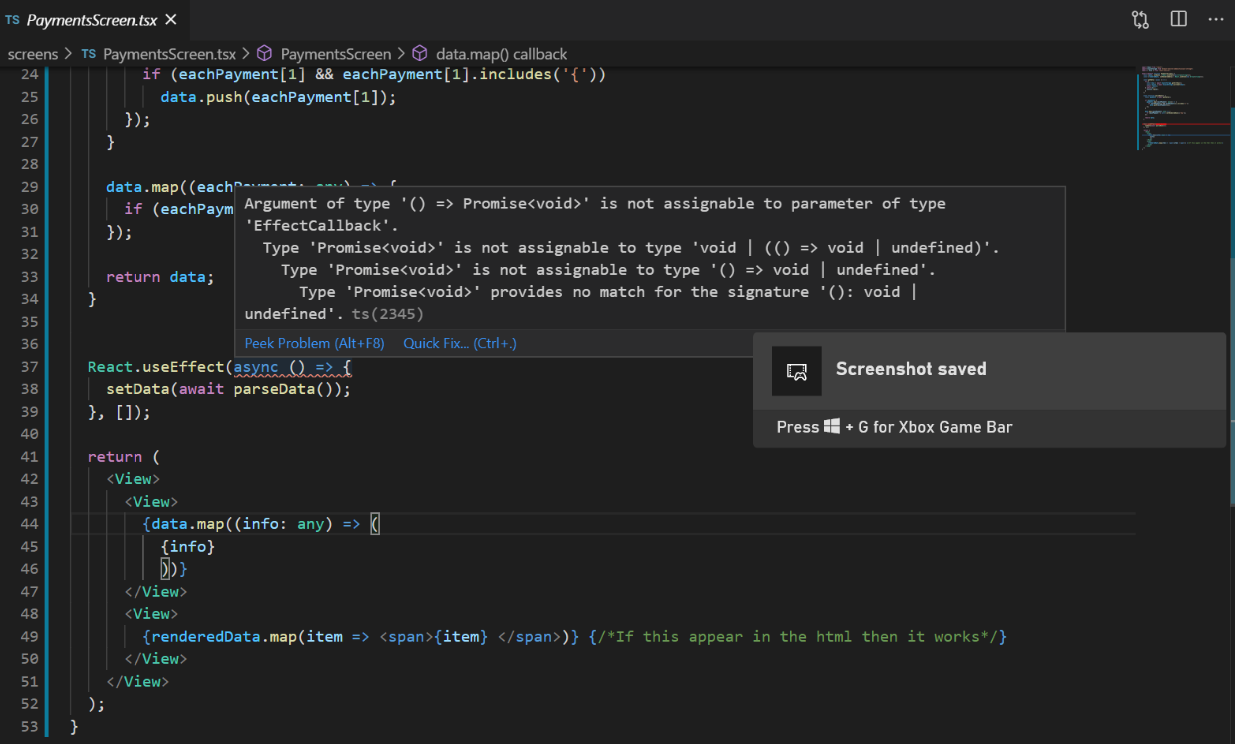Click the underlined async keyword on line 37
This screenshot has height=744, width=1235.
pos(256,367)
